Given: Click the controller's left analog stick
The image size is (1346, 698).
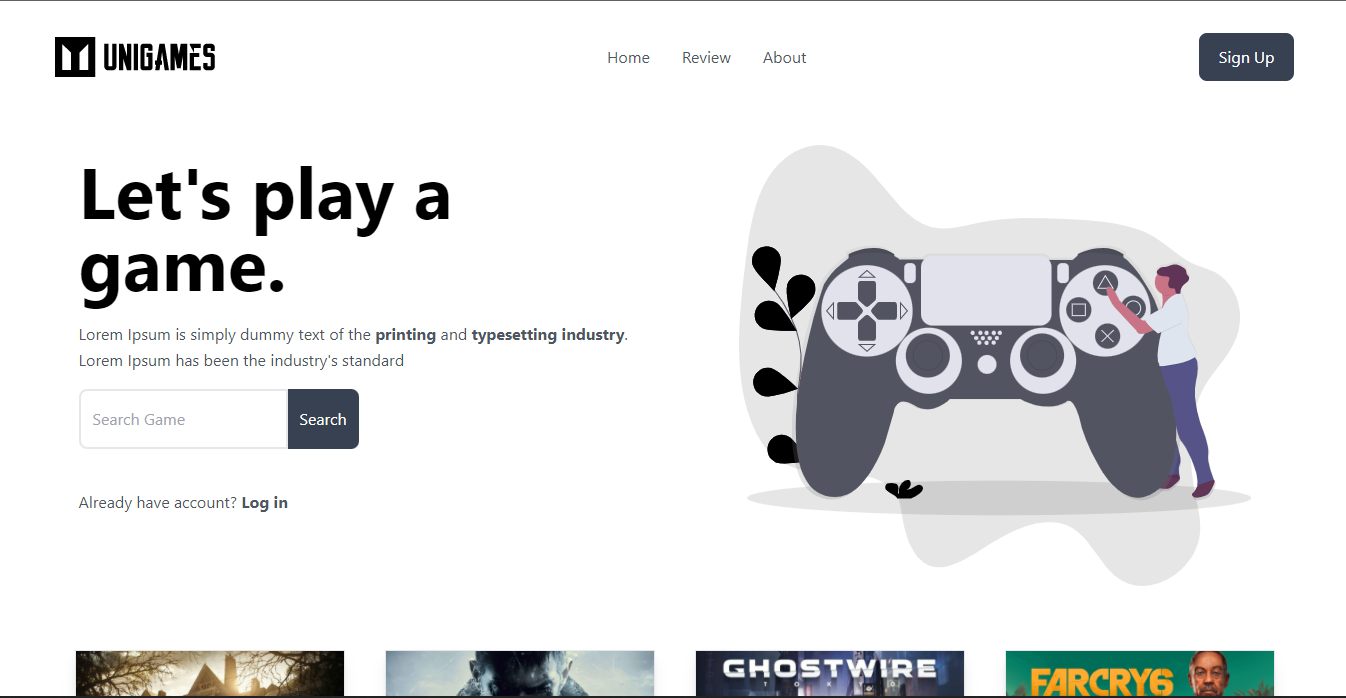Looking at the screenshot, I should (x=929, y=355).
